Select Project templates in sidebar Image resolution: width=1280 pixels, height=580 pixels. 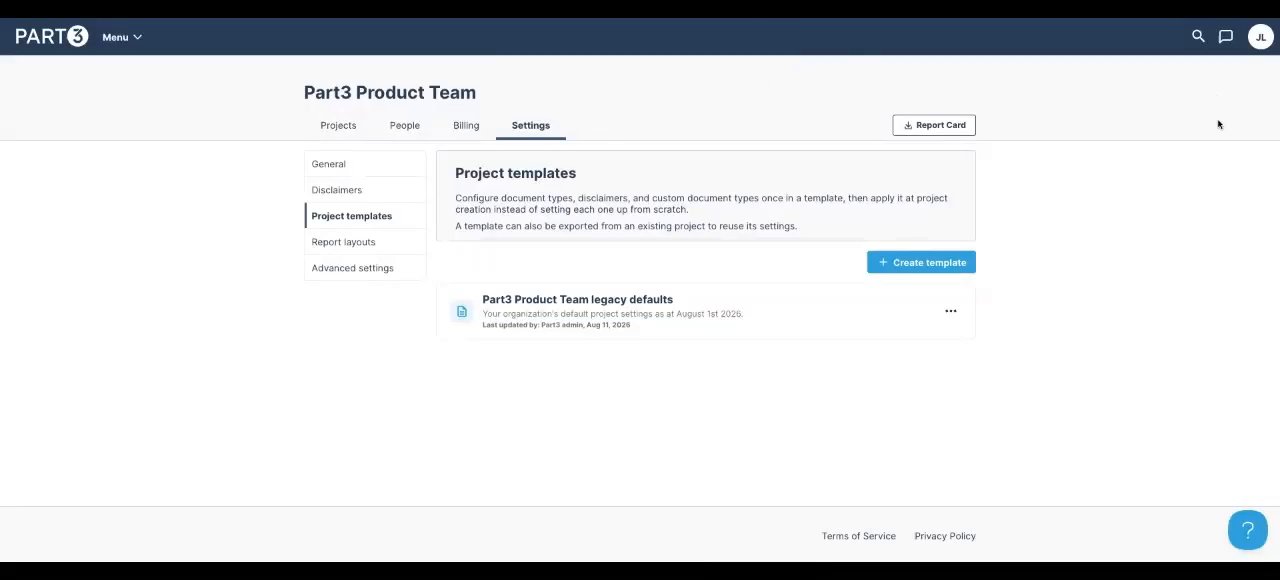tap(365, 216)
